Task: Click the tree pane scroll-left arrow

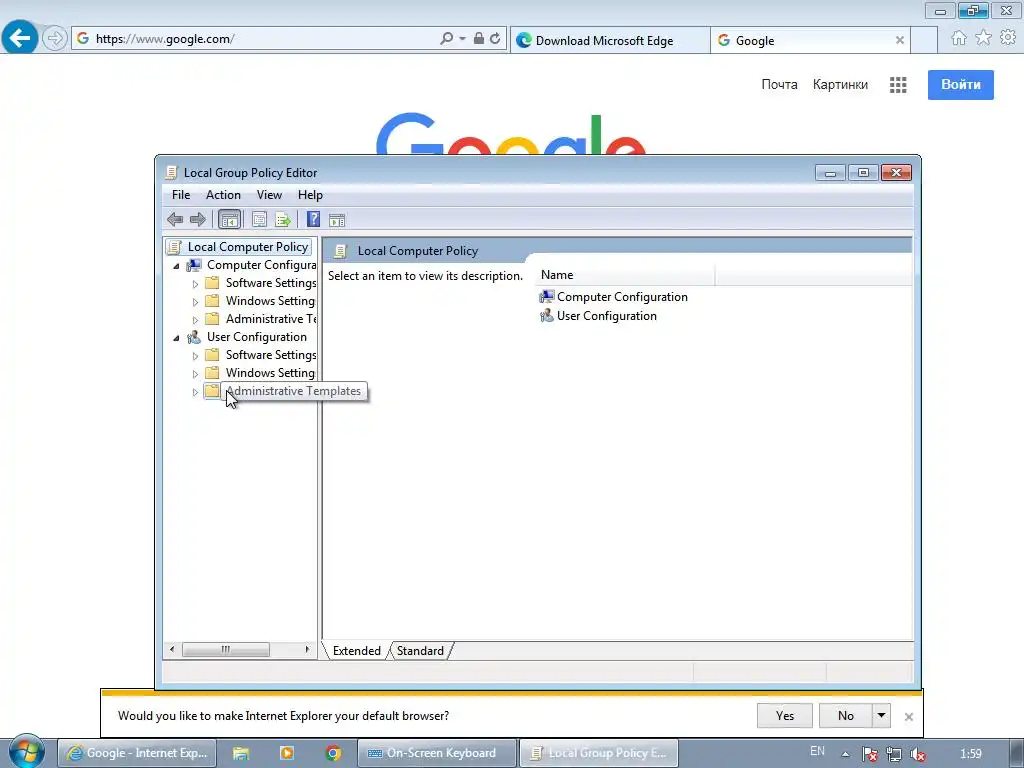Action: click(x=172, y=649)
